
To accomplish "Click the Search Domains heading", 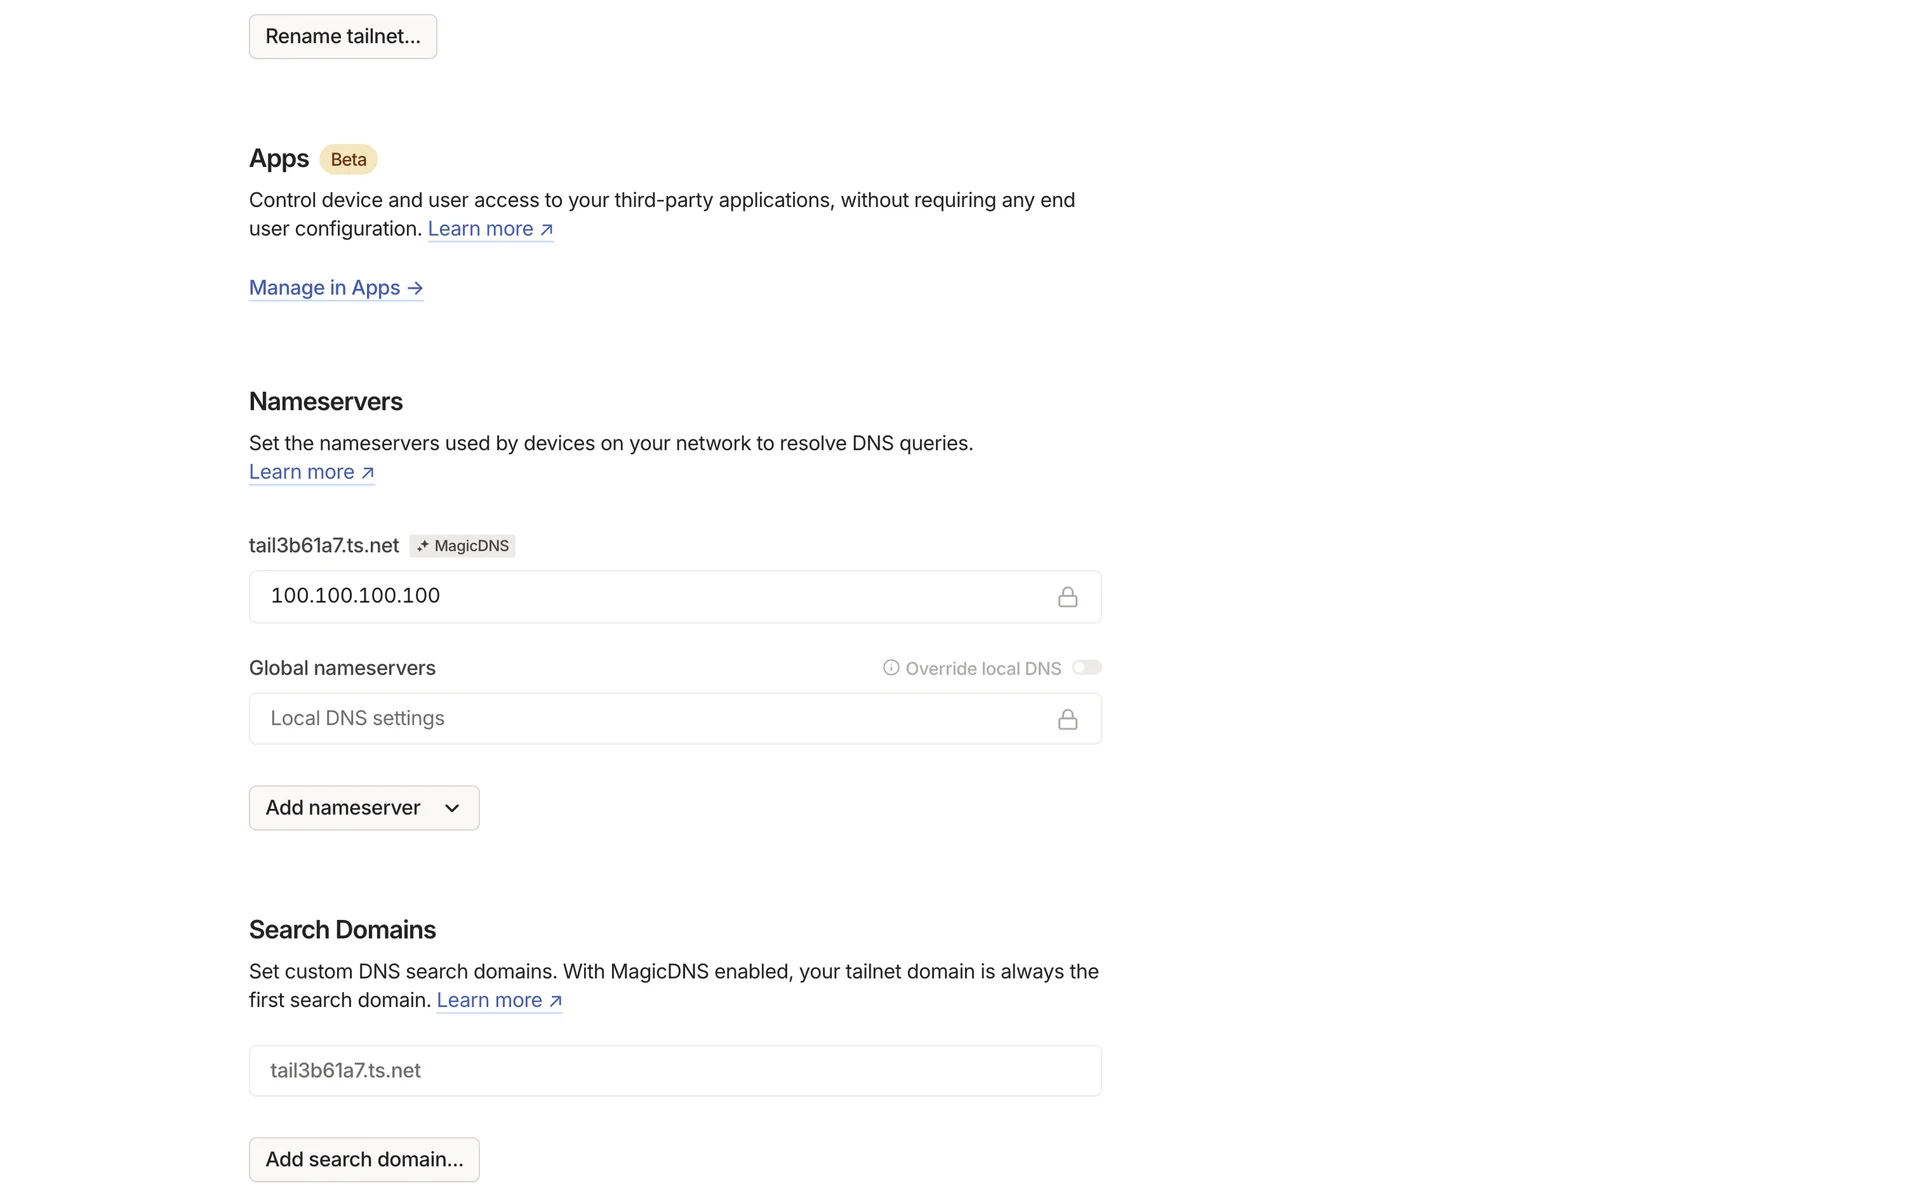I will coord(342,930).
